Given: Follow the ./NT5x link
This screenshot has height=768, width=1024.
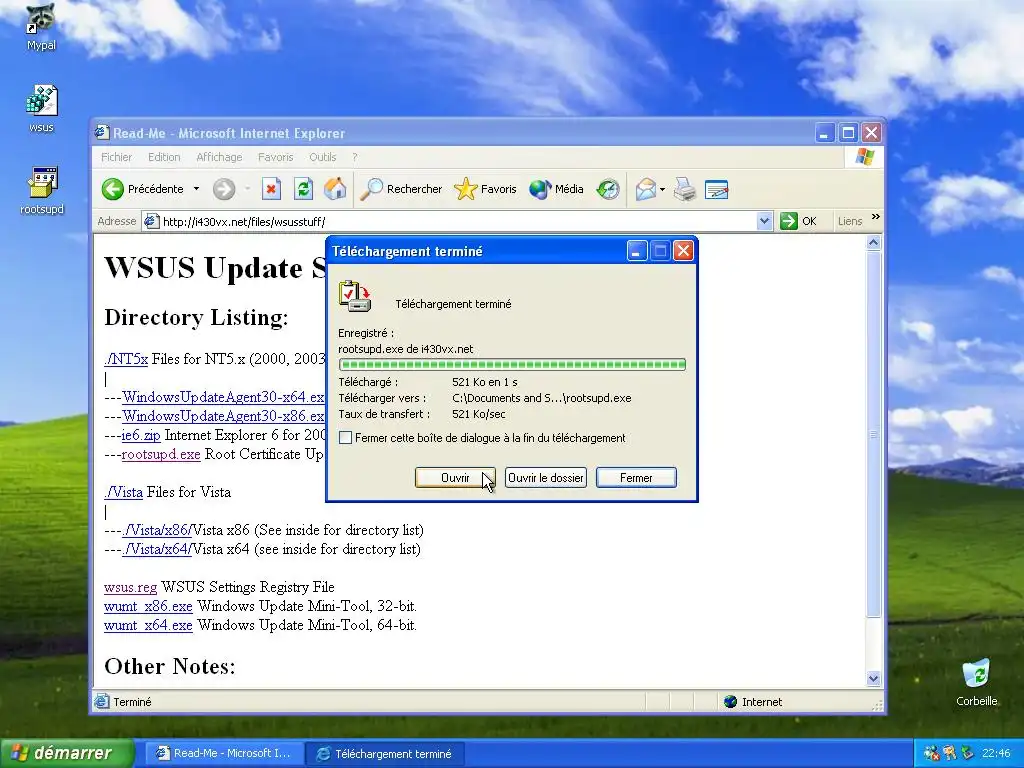Looking at the screenshot, I should [126, 359].
